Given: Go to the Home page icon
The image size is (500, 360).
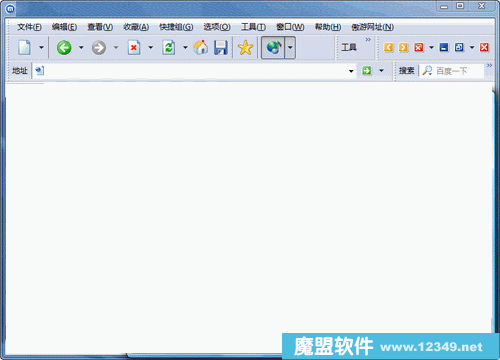Looking at the screenshot, I should (x=201, y=48).
